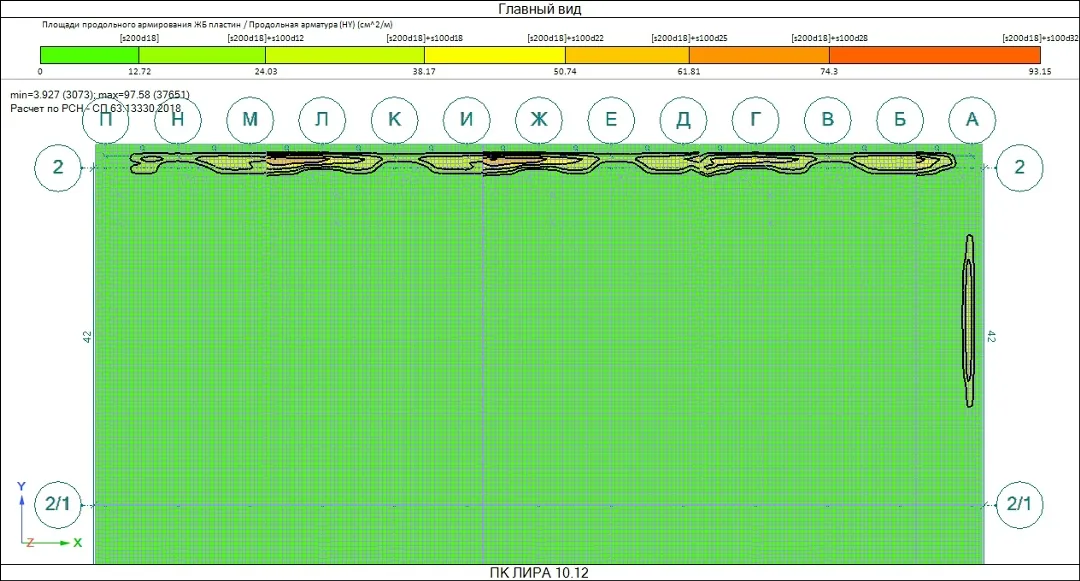This screenshot has width=1080, height=581.
Task: Click the 'Главный вид' view title
Action: click(x=539, y=9)
